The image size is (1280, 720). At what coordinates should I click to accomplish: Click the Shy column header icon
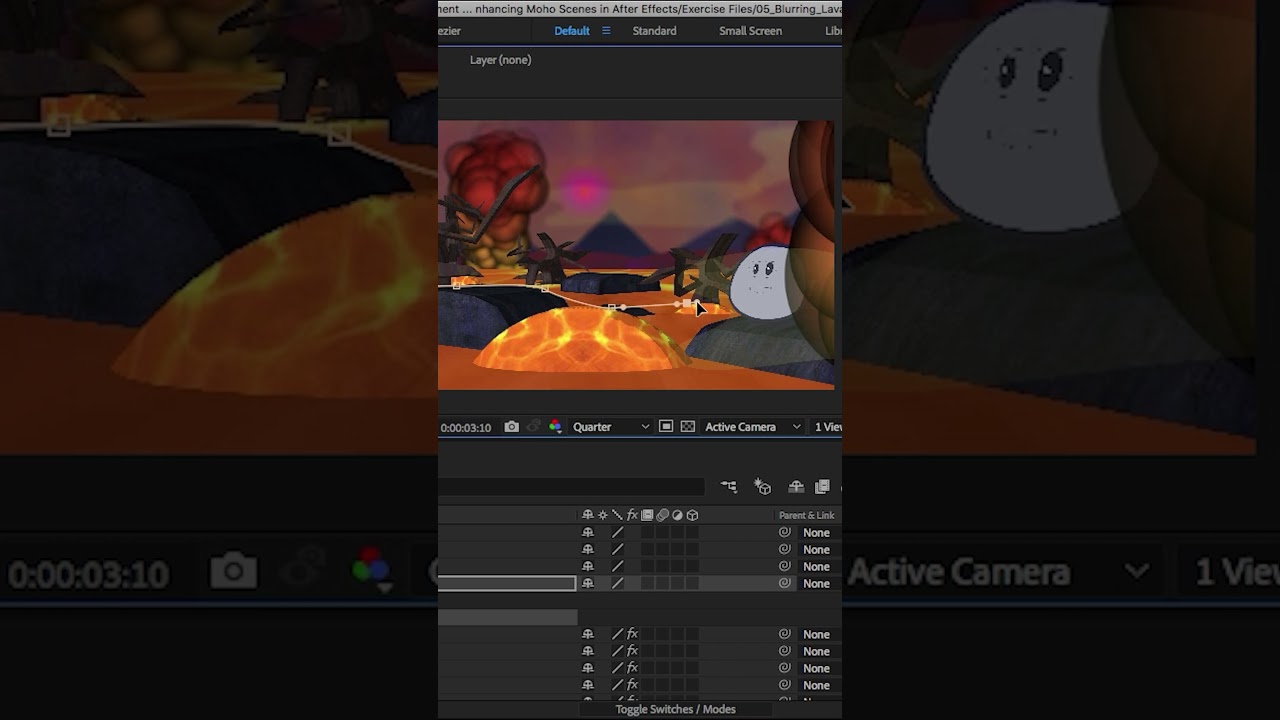[588, 515]
